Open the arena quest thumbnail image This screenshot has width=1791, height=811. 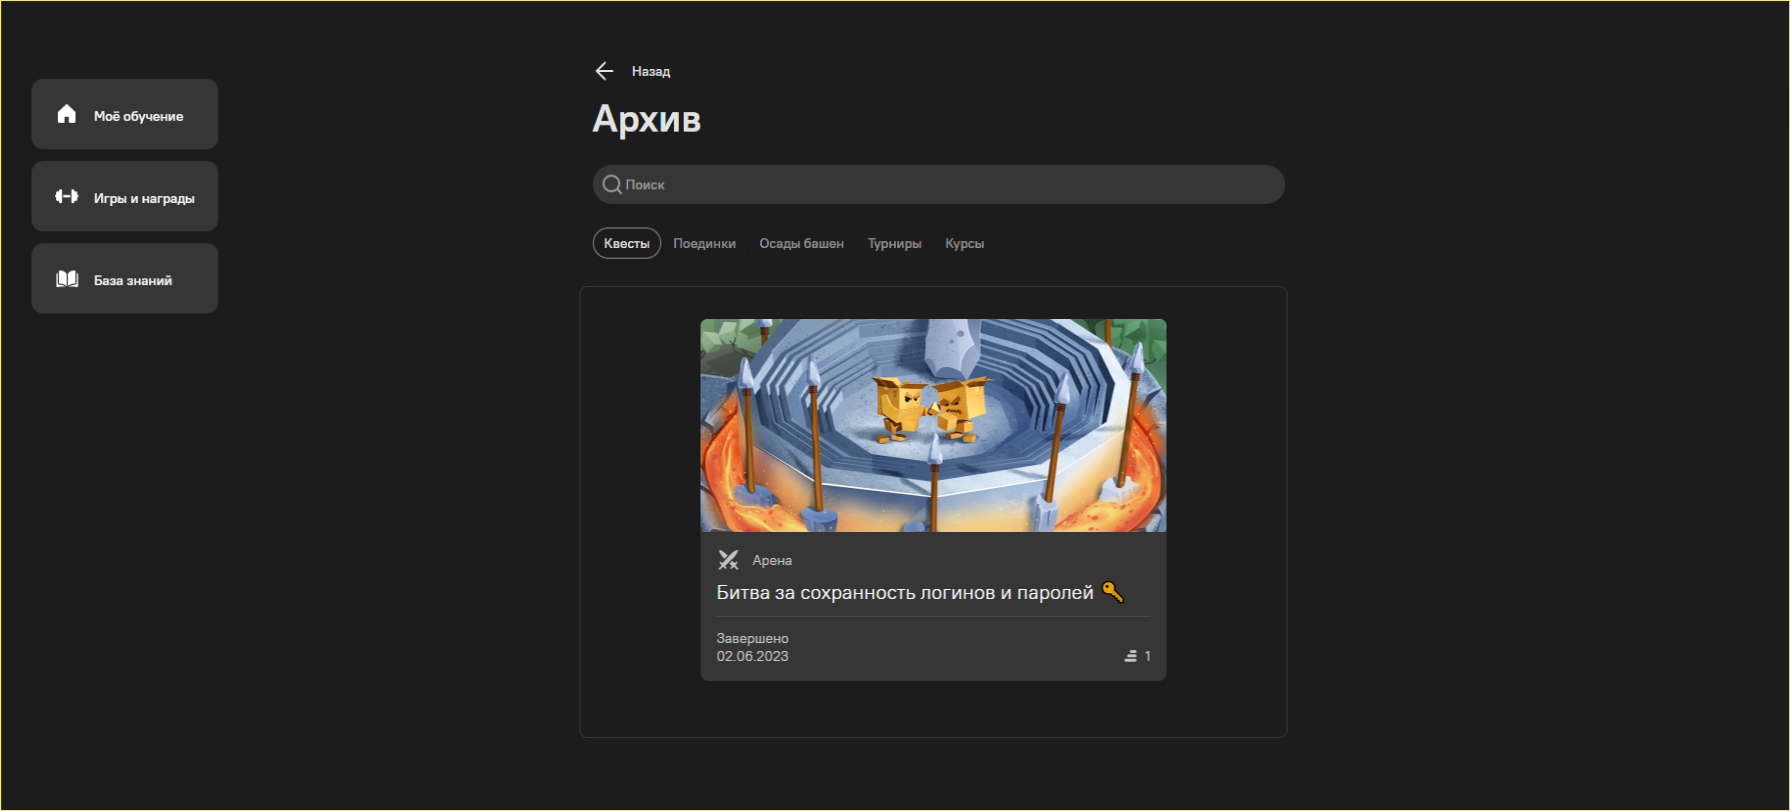click(933, 425)
